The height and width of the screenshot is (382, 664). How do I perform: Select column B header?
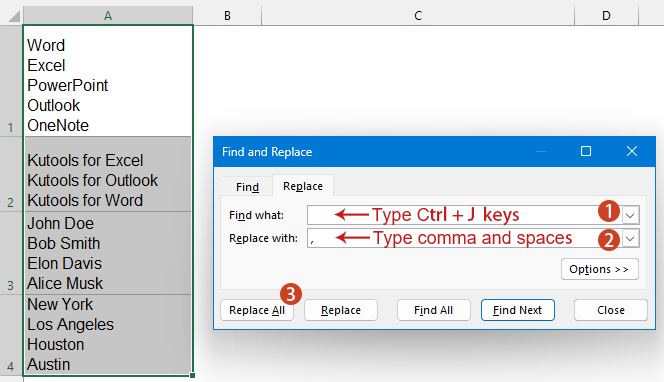pyautogui.click(x=227, y=16)
